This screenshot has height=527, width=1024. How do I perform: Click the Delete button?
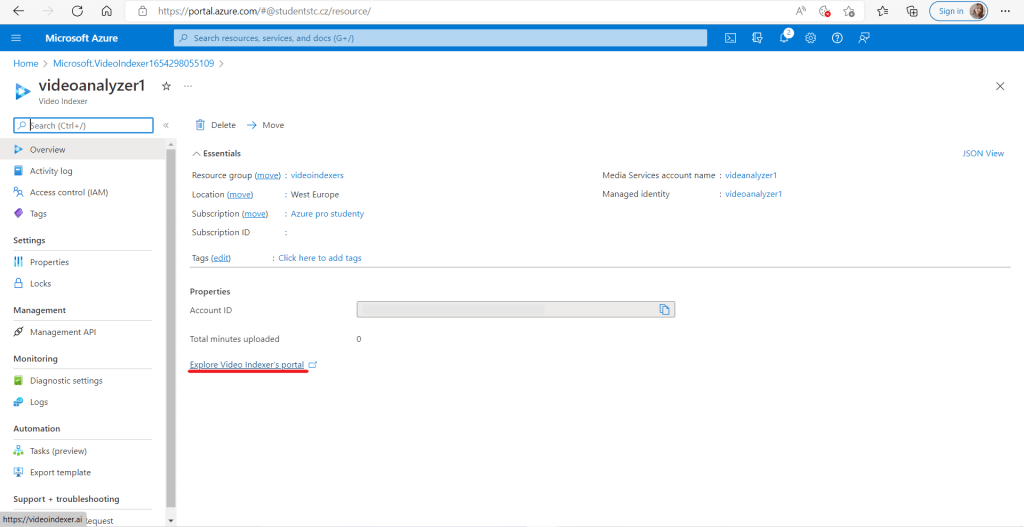pyautogui.click(x=215, y=125)
